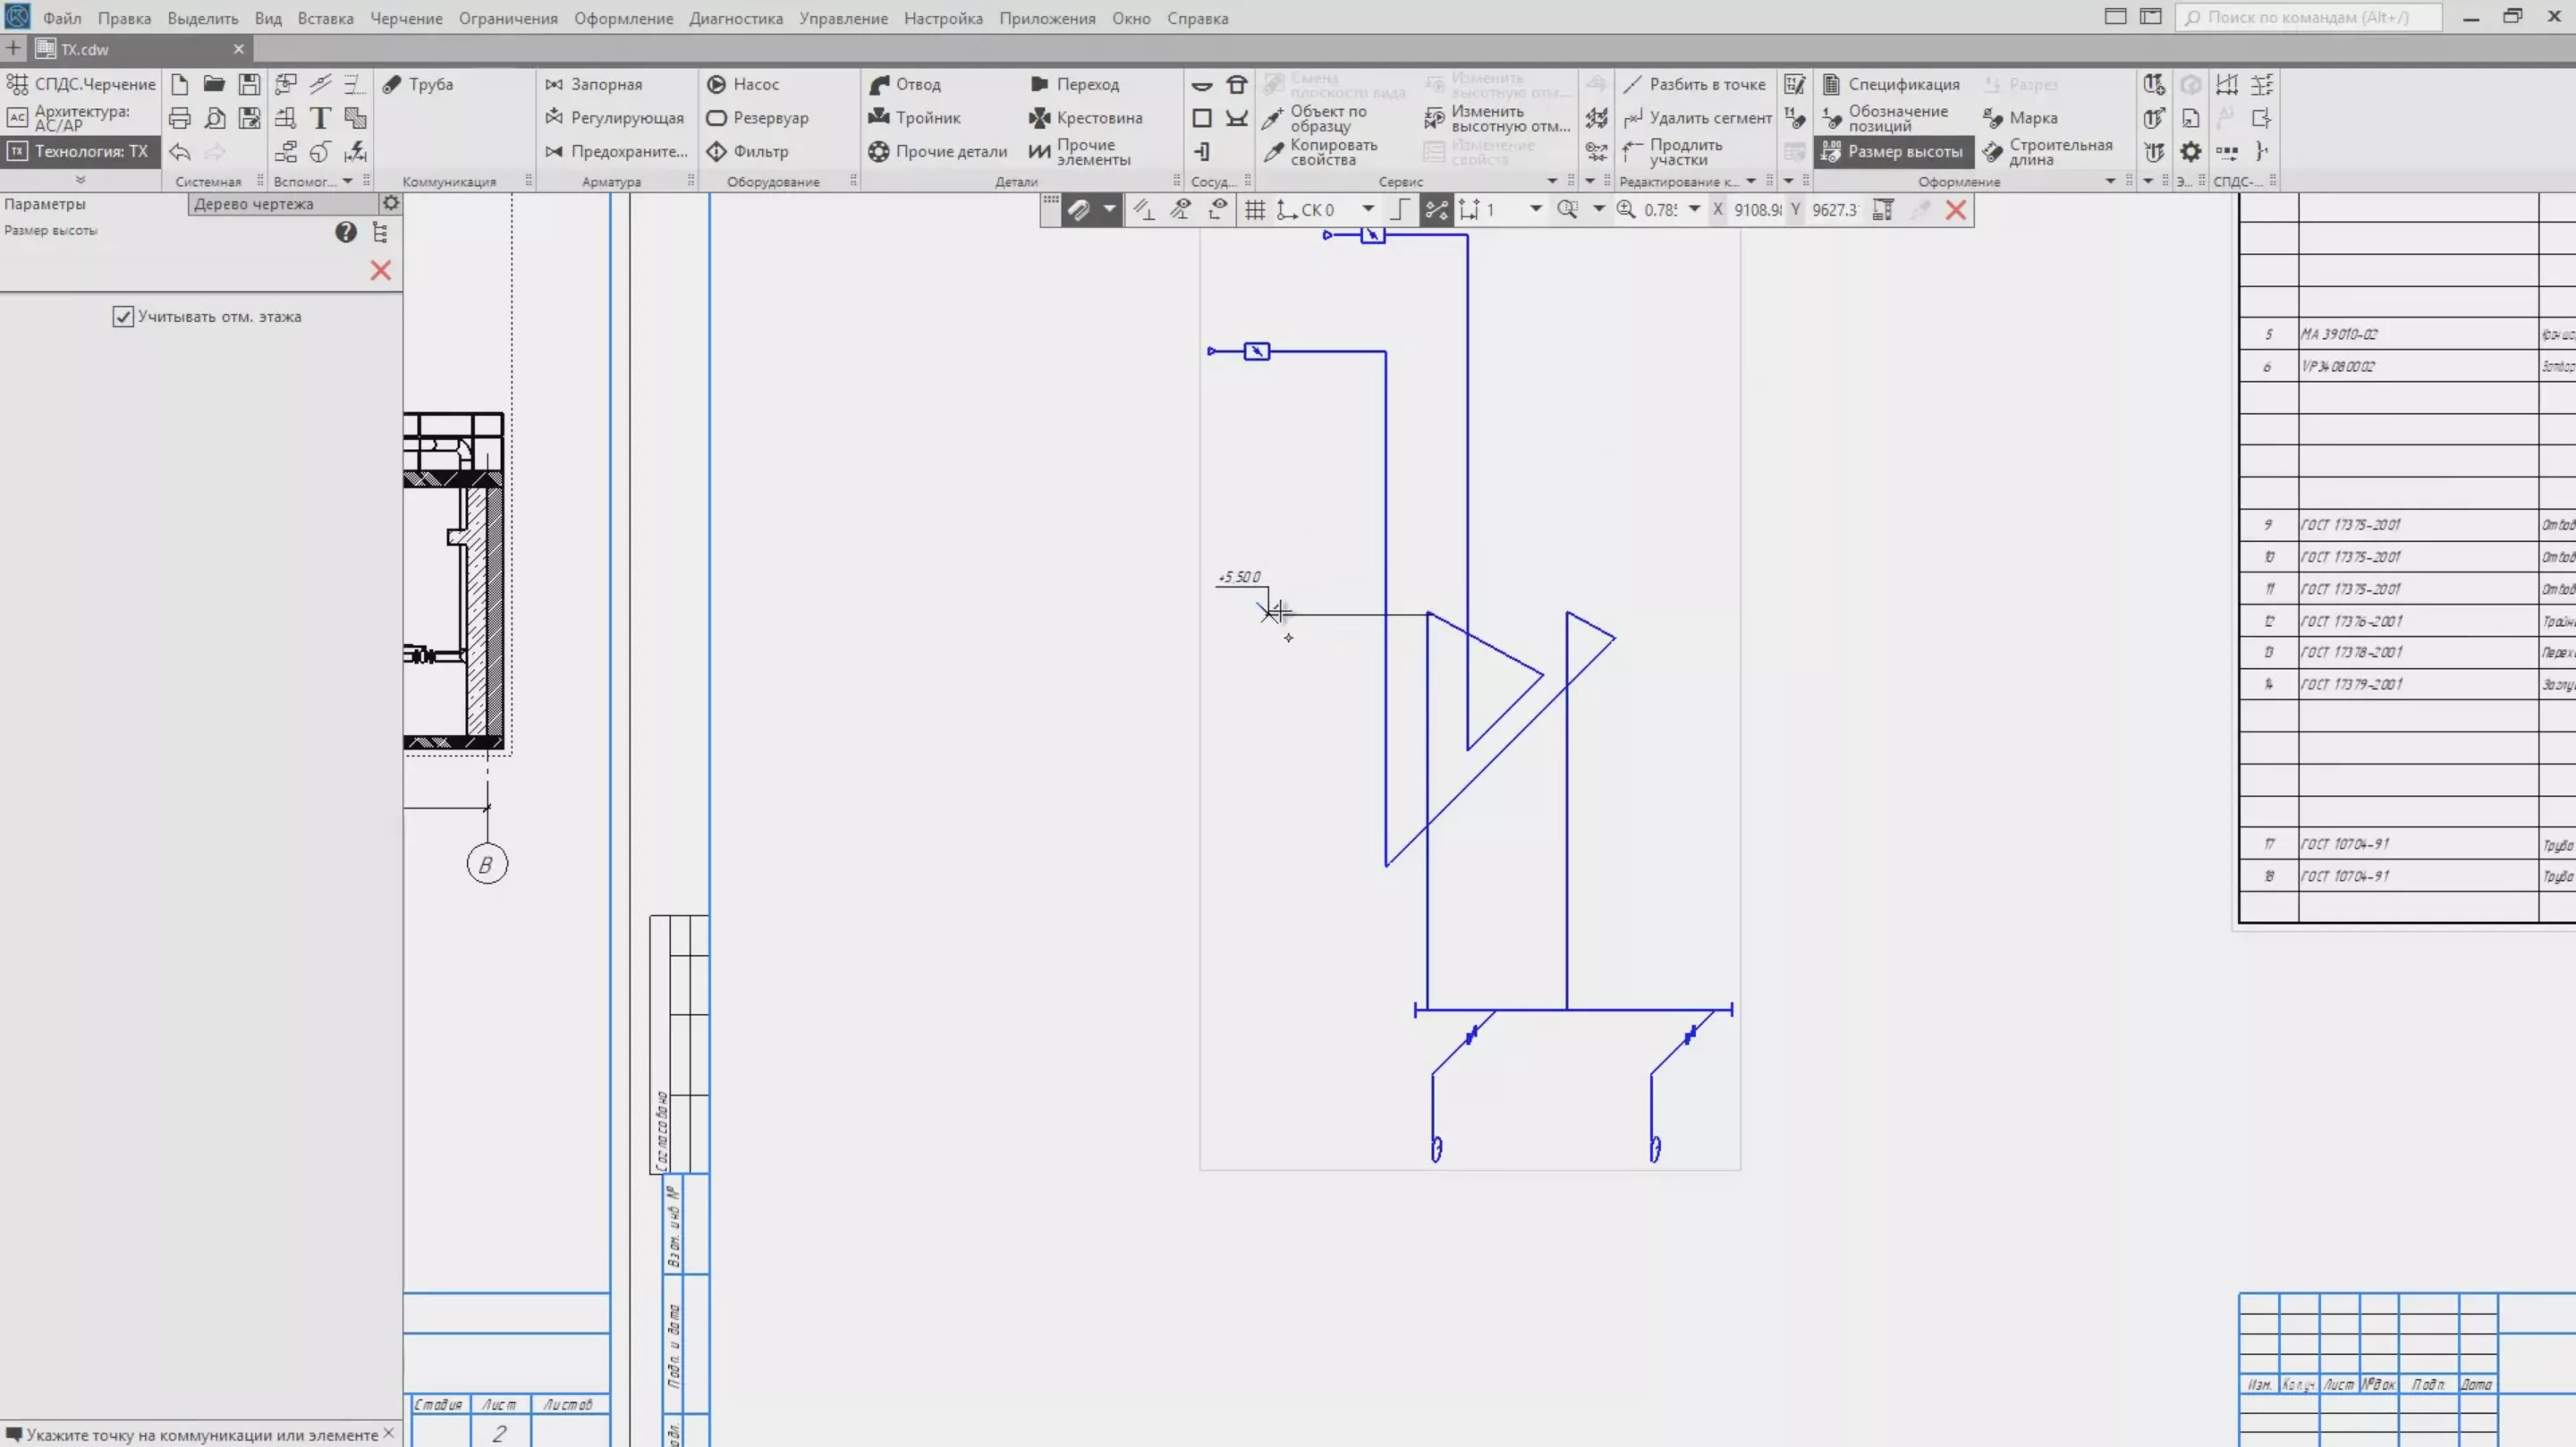
Task: Open the Черчение menu
Action: (405, 18)
